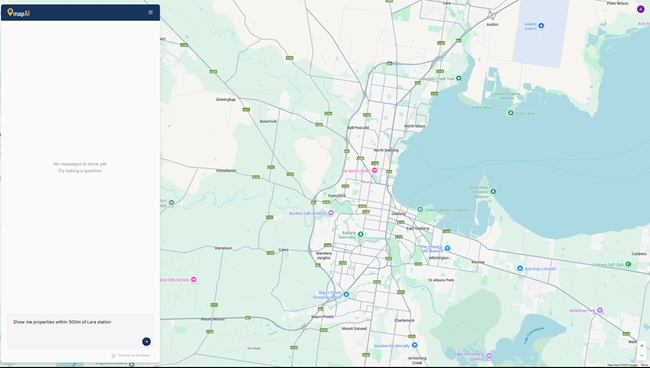Viewport: 650px width, 368px height.
Task: Click the "No messages to show yet." text
Action: [80, 164]
